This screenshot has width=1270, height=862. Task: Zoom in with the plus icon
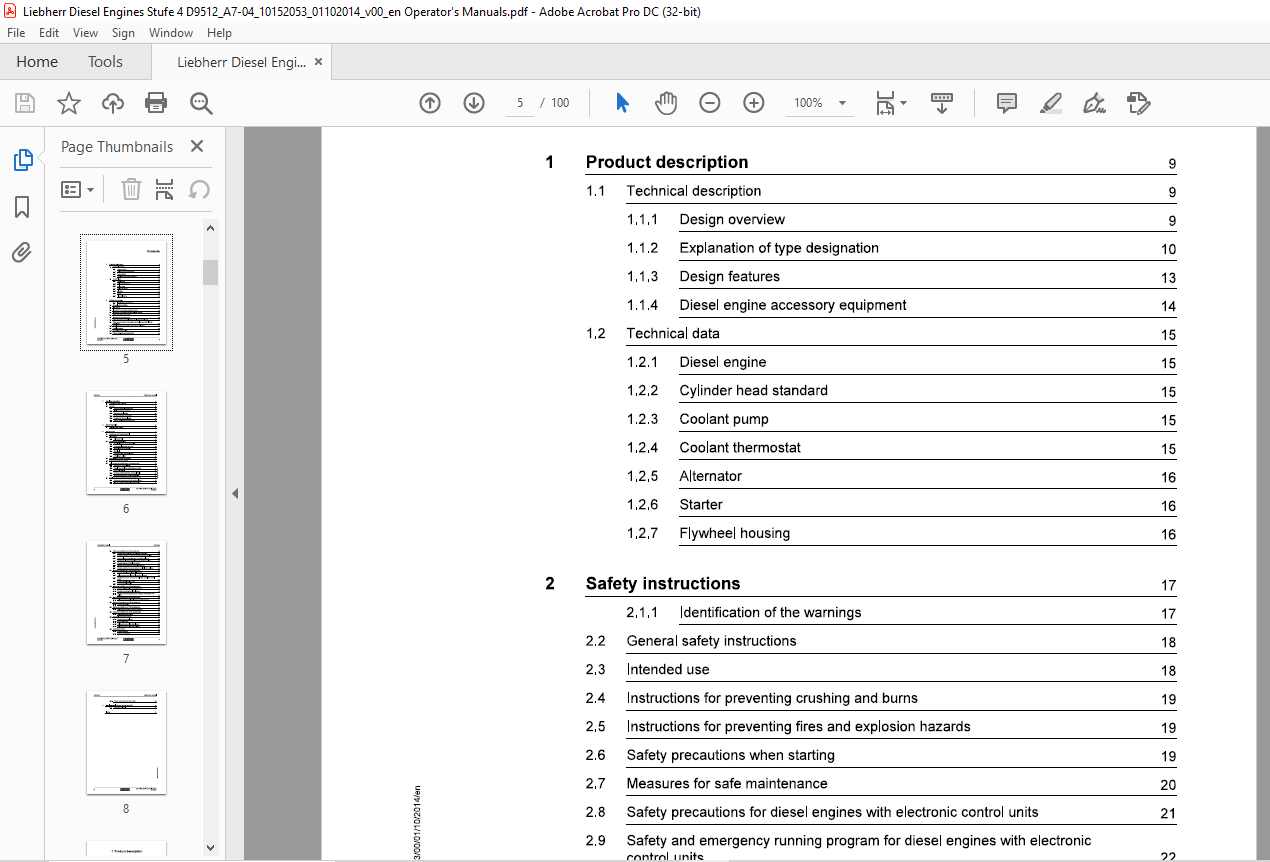pos(754,103)
